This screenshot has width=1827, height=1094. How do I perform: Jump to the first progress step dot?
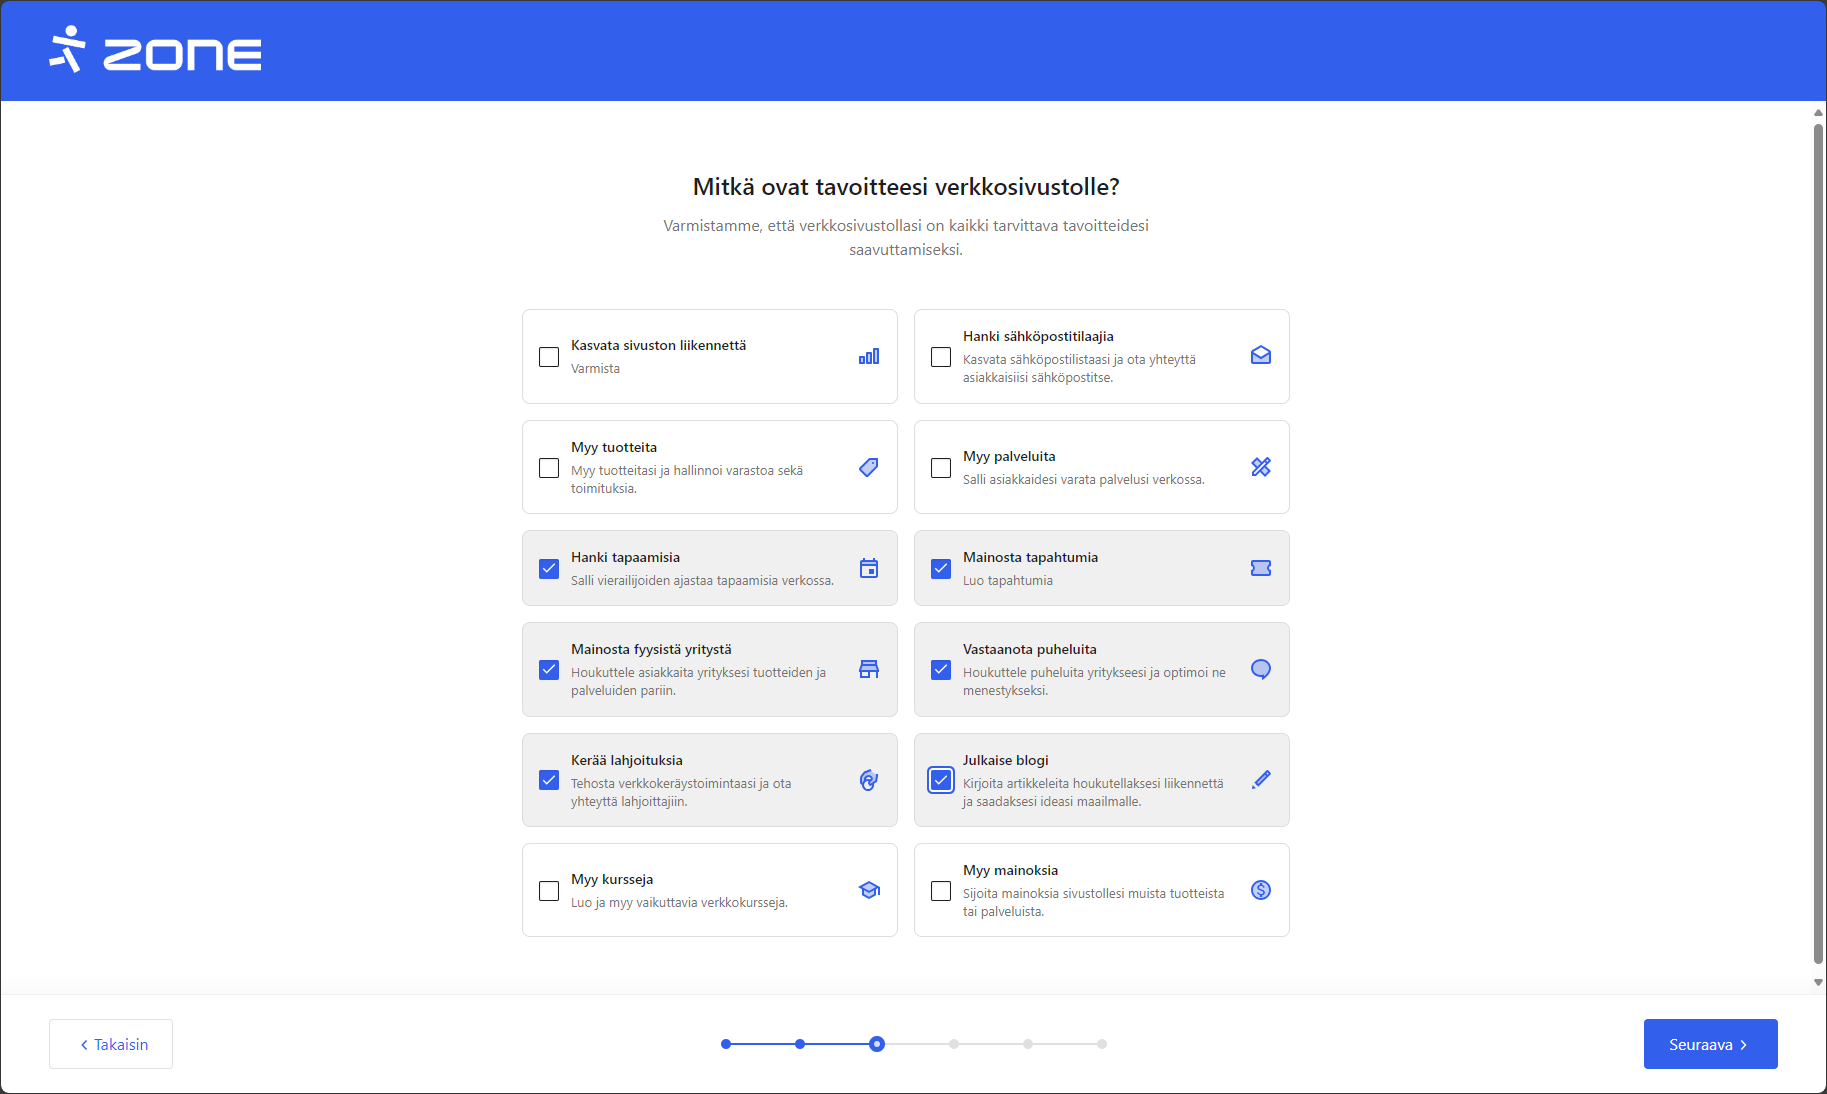726,1044
